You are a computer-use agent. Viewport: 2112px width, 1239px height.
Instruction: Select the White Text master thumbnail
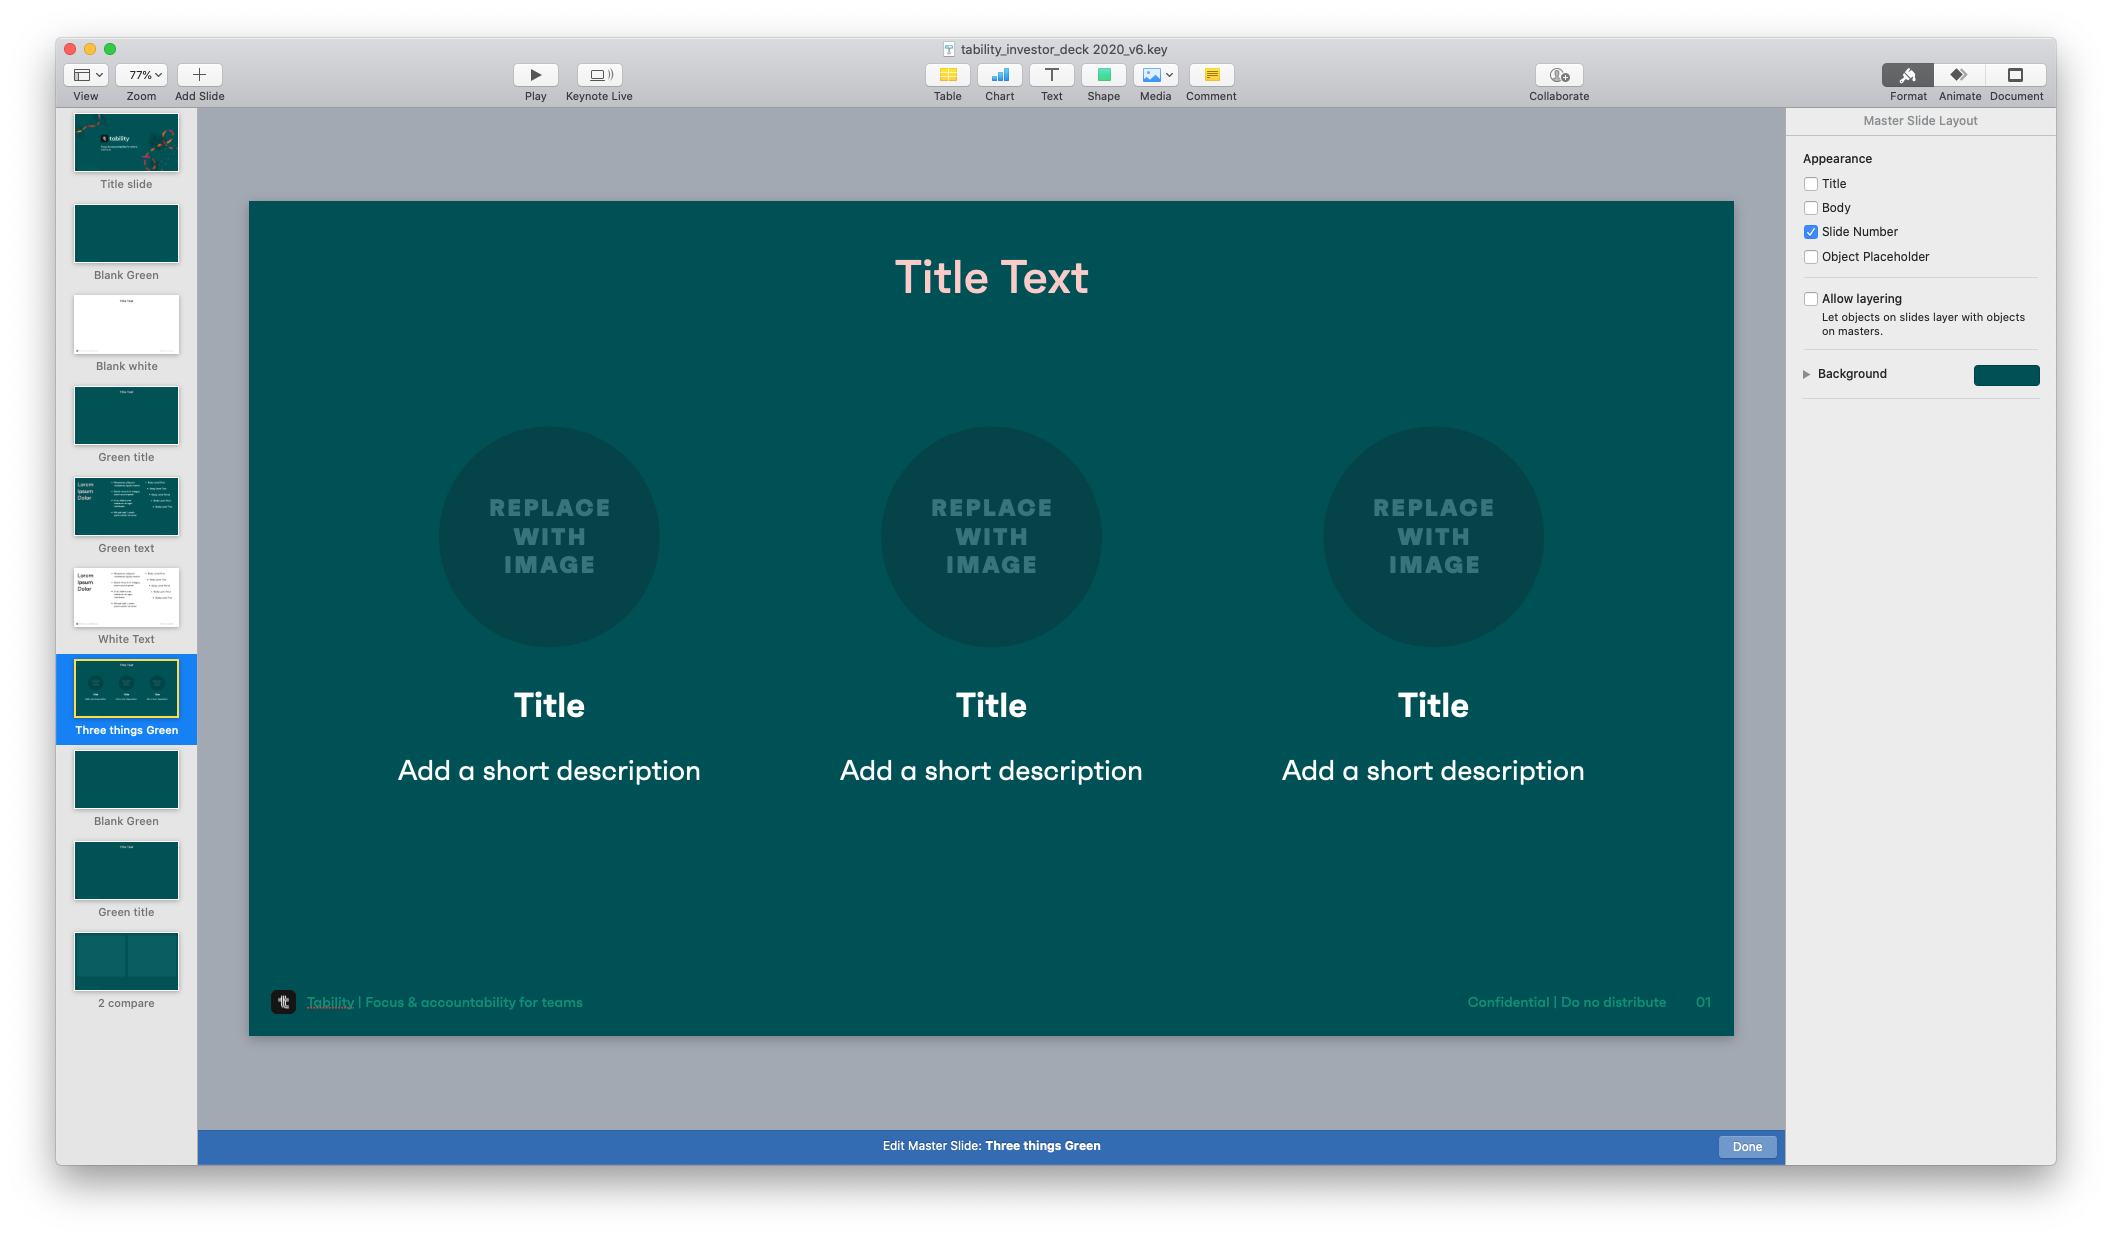click(x=126, y=598)
